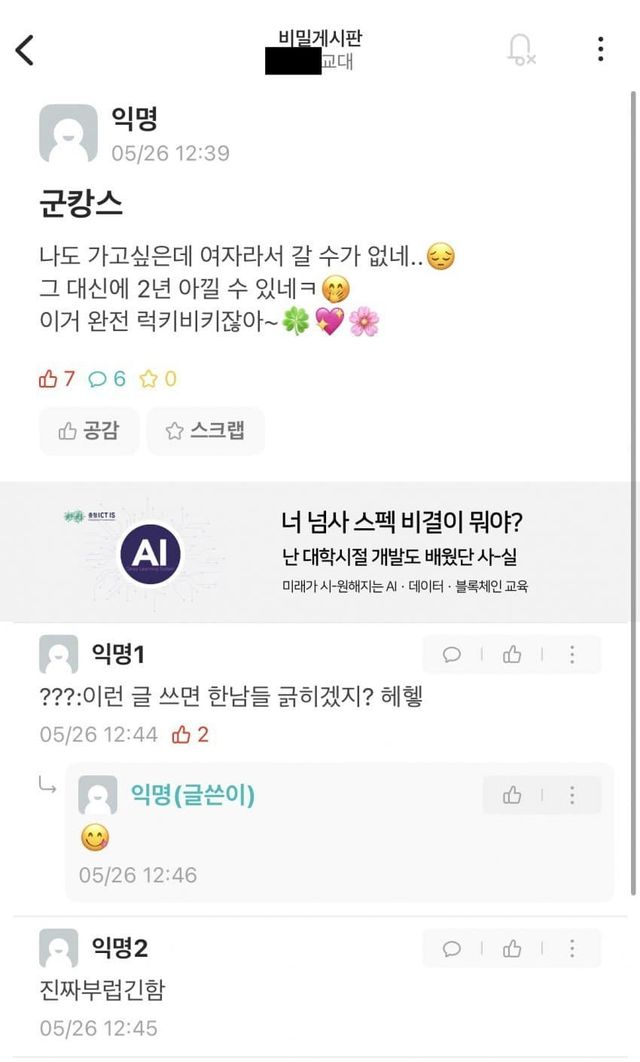Like 익명2's comment with thumbs-up
Screen dimensions: 640x1062
[x=512, y=948]
